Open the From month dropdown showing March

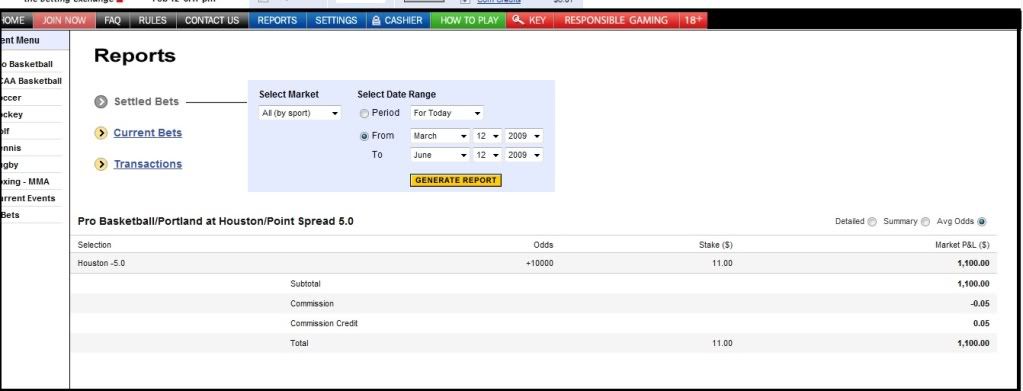[x=440, y=136]
